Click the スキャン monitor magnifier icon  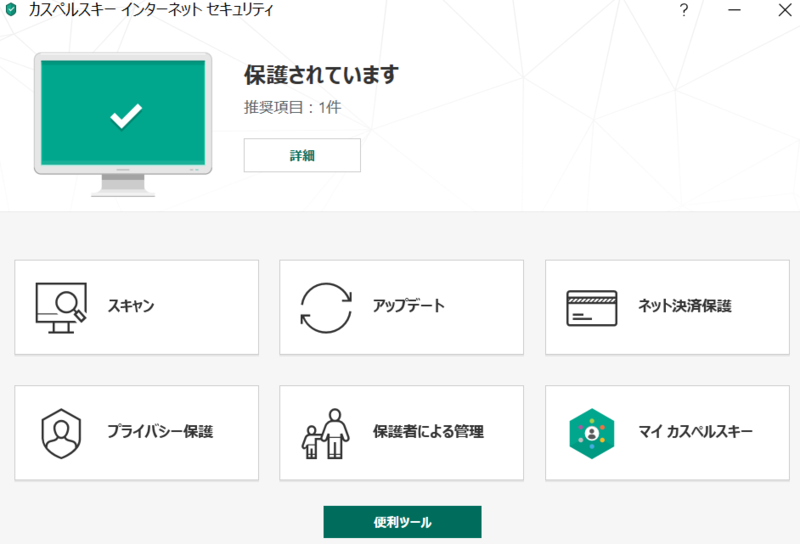pyautogui.click(x=61, y=308)
